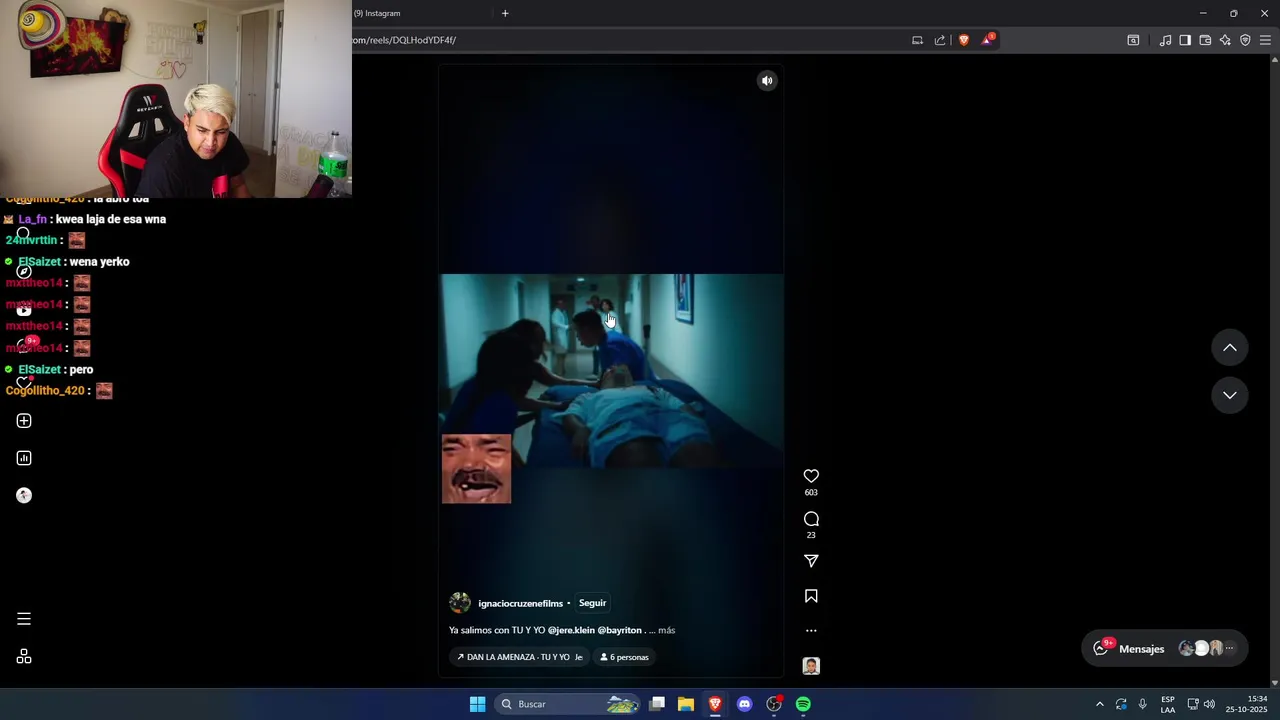
Task: Go to next reel with down arrow
Action: tap(1230, 395)
